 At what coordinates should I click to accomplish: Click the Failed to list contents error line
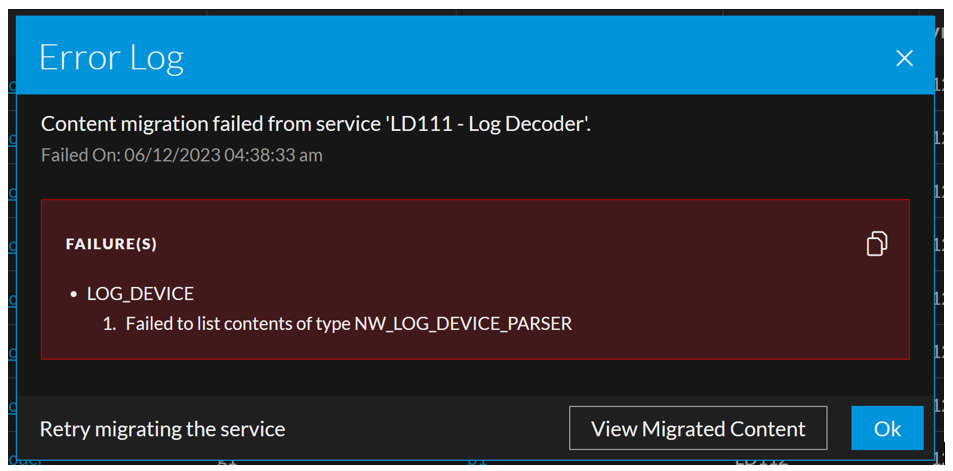(x=238, y=324)
